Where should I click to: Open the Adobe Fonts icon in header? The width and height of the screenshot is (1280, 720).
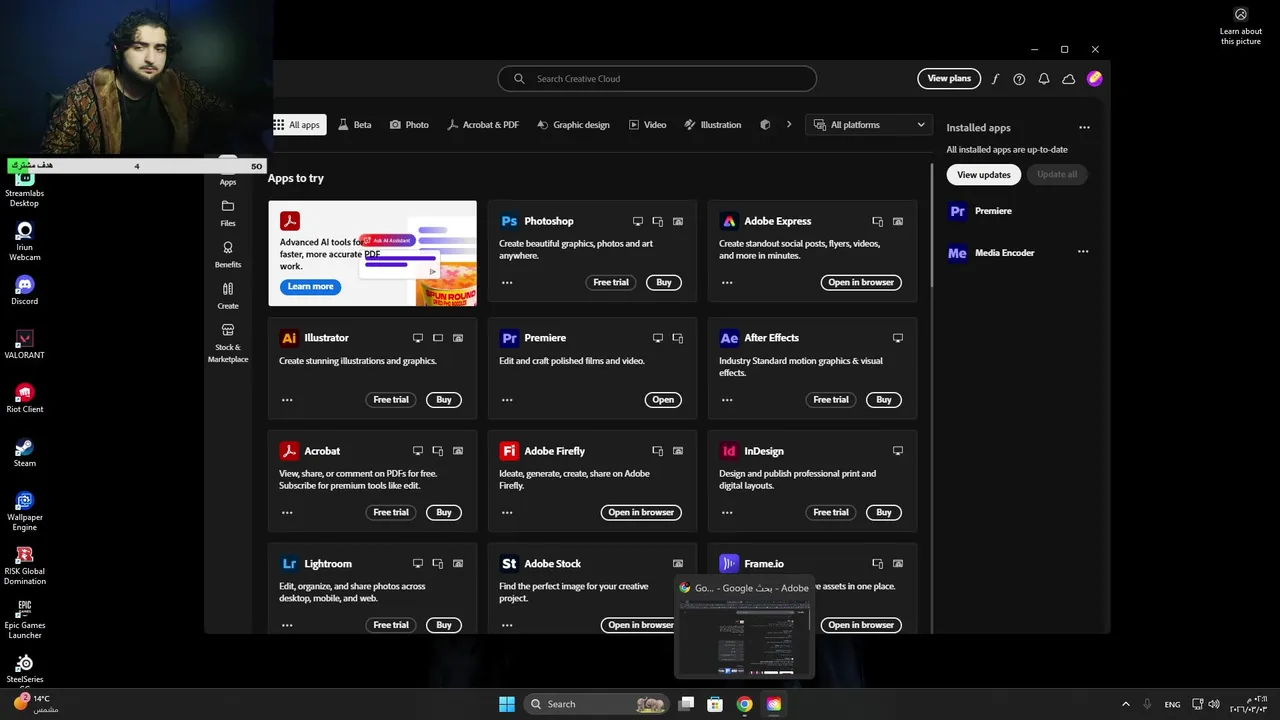[x=995, y=79]
